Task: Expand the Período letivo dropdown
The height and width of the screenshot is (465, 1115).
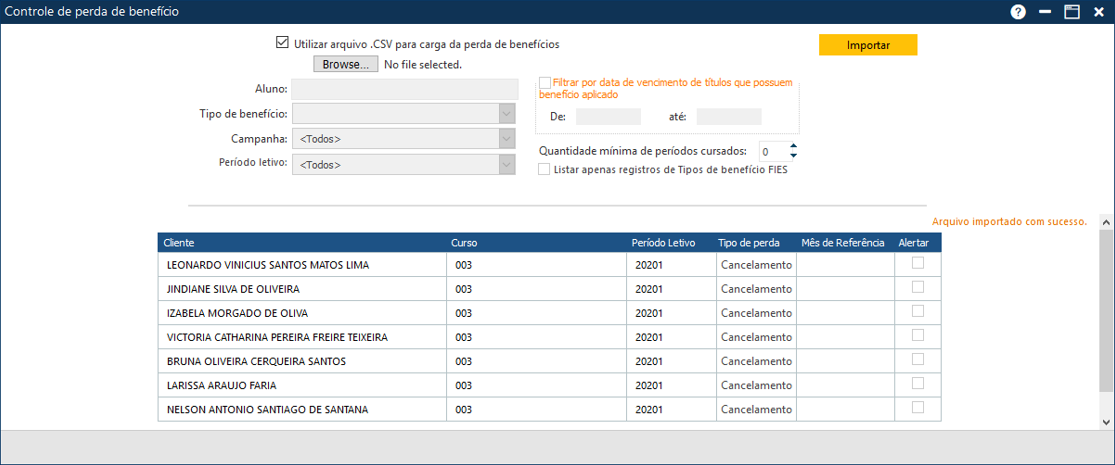Action: pos(506,164)
